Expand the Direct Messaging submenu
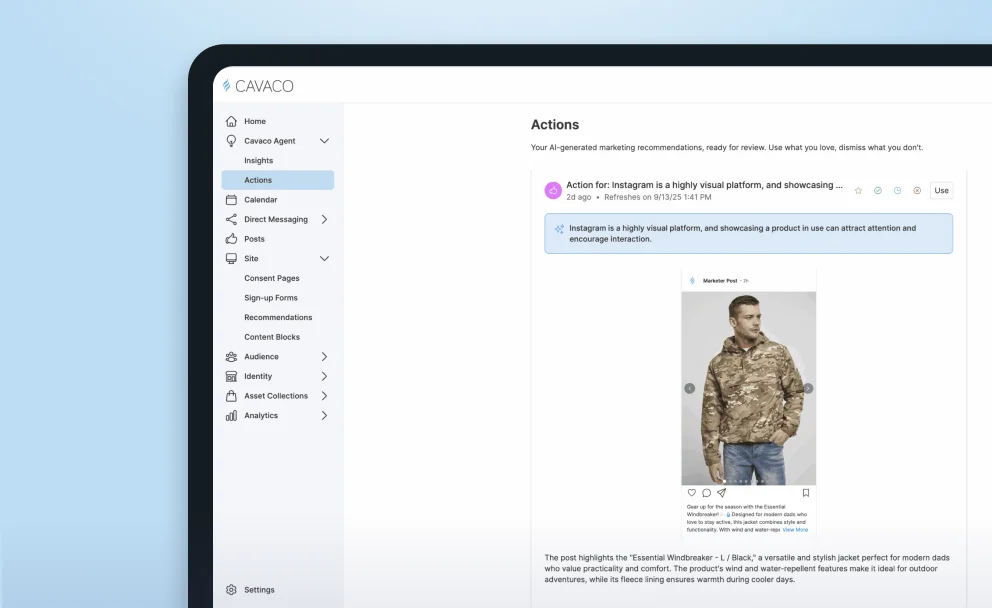Image resolution: width=992 pixels, height=608 pixels. pyautogui.click(x=324, y=219)
